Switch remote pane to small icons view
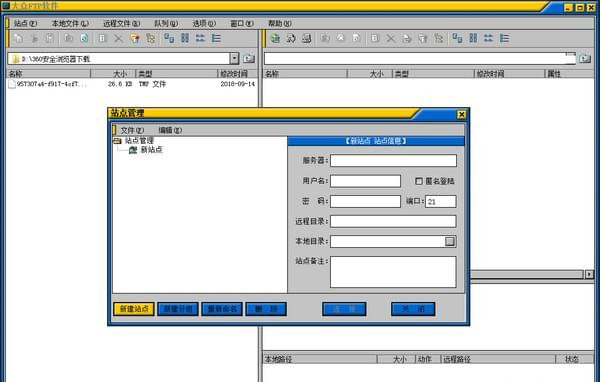 coord(473,38)
